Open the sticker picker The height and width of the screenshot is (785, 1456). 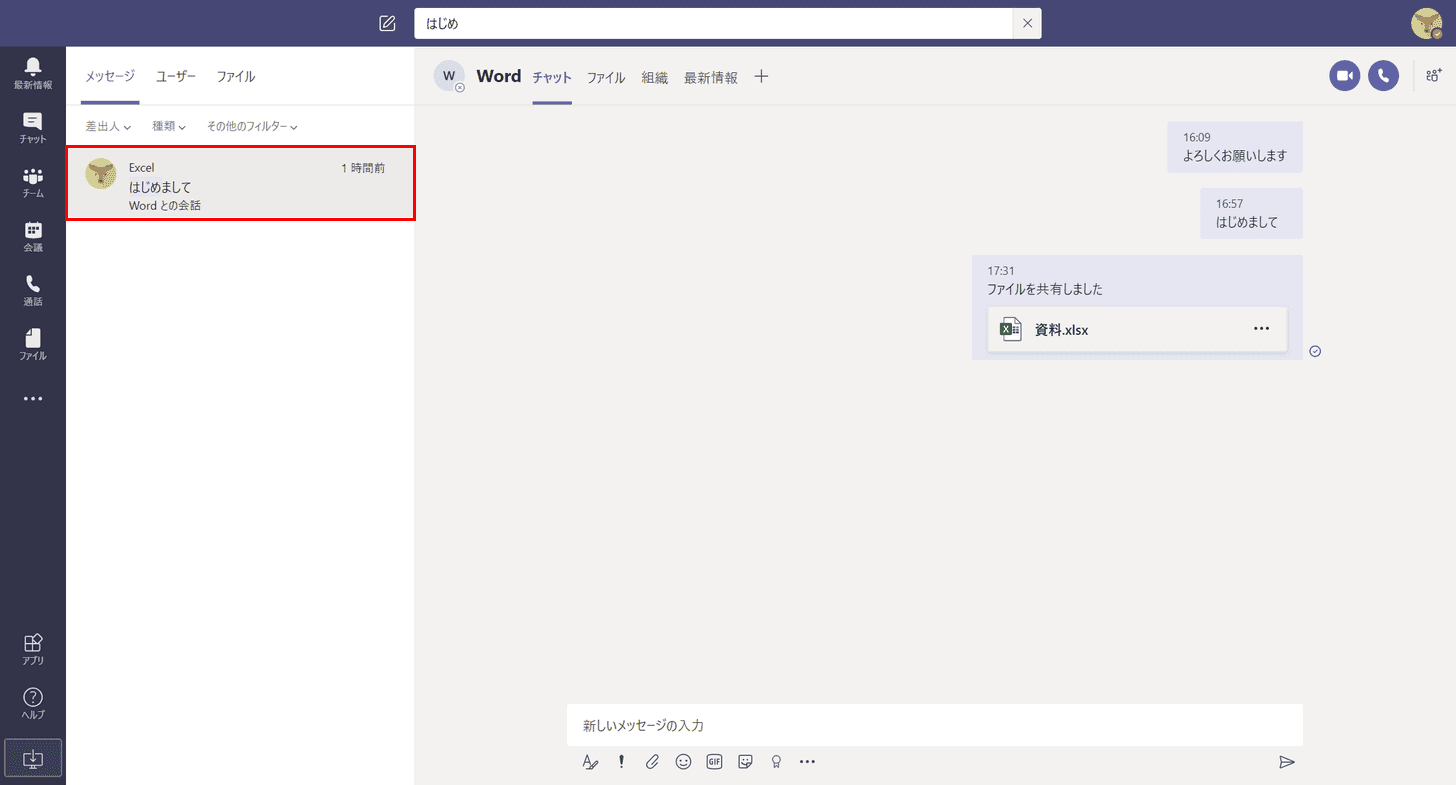tap(745, 762)
